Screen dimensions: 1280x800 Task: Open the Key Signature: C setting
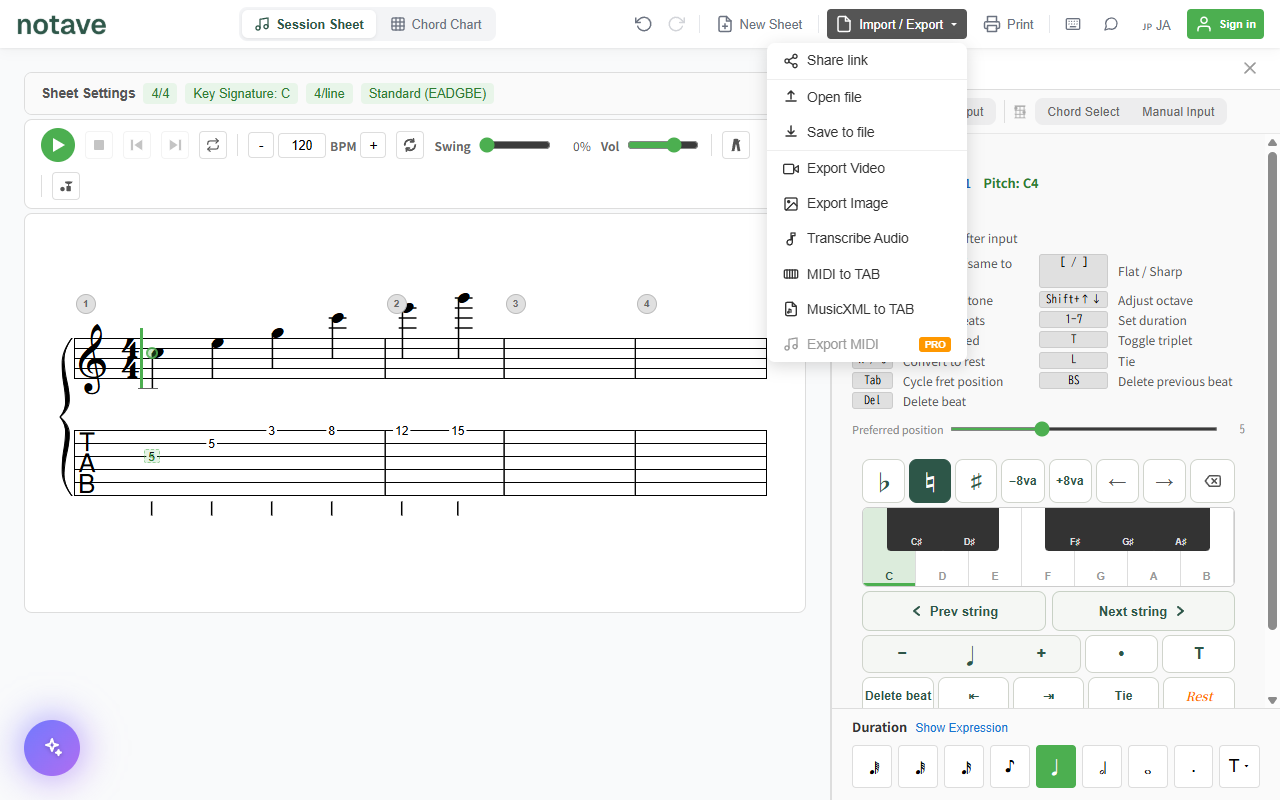point(241,93)
